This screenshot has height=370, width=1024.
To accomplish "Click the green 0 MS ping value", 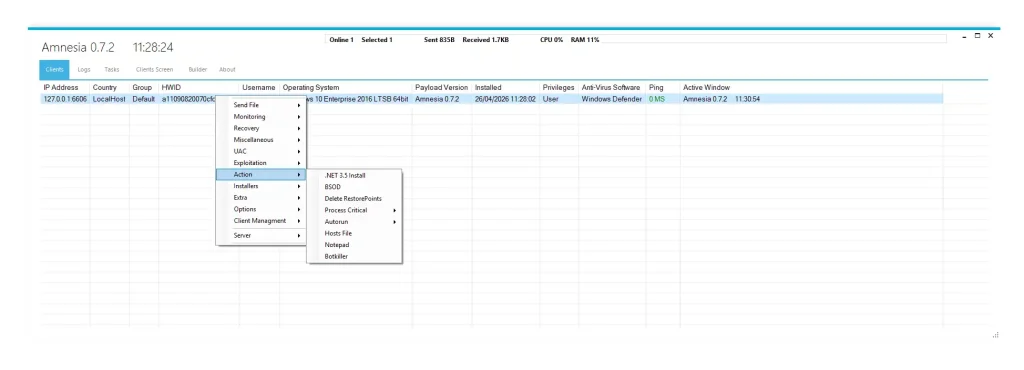I will [657, 99].
